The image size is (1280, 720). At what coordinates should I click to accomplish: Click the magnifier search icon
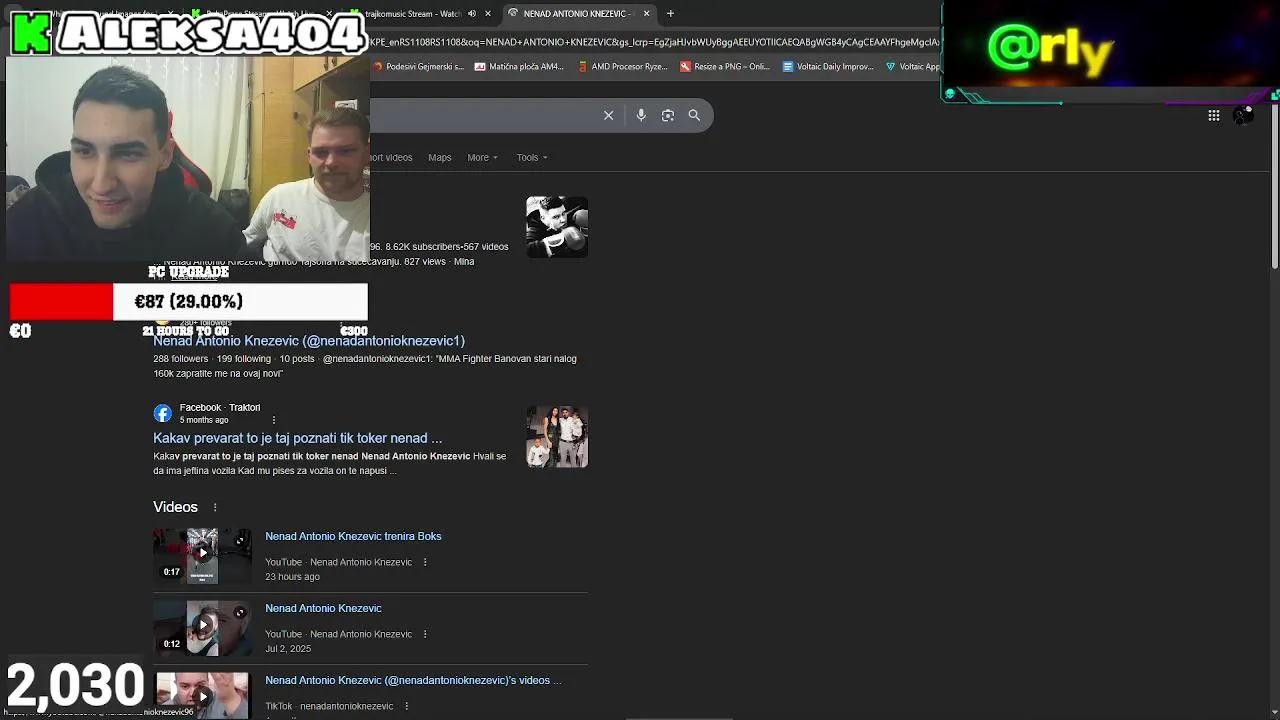[694, 115]
